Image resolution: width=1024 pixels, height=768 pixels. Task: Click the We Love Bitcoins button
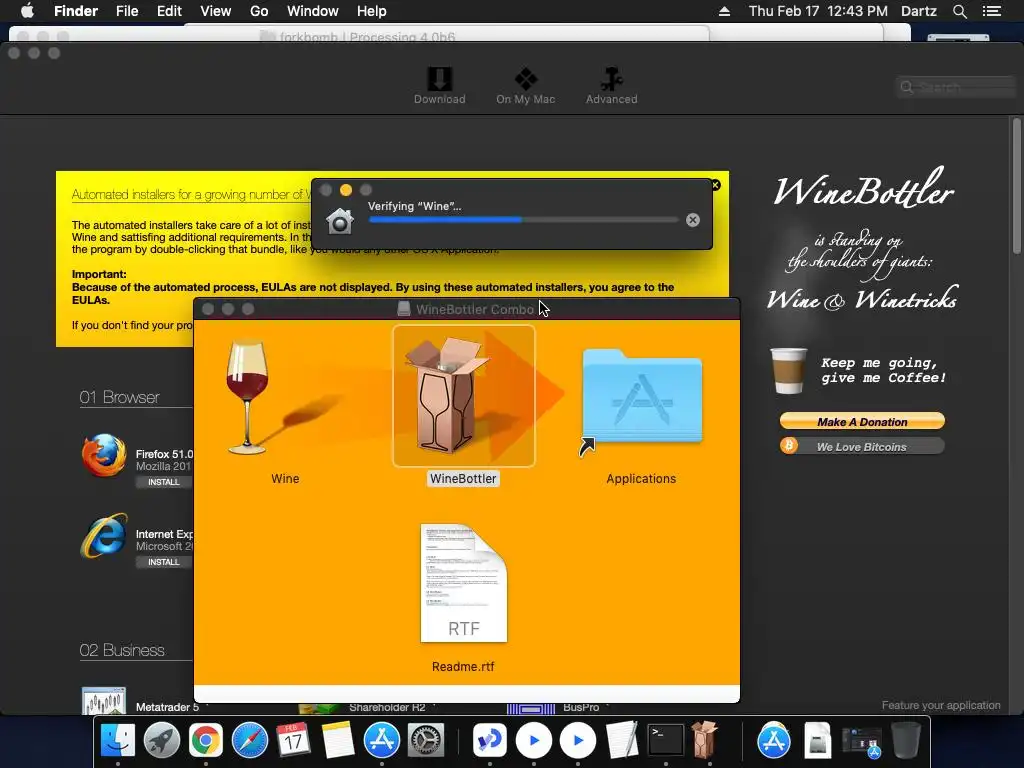coord(862,447)
